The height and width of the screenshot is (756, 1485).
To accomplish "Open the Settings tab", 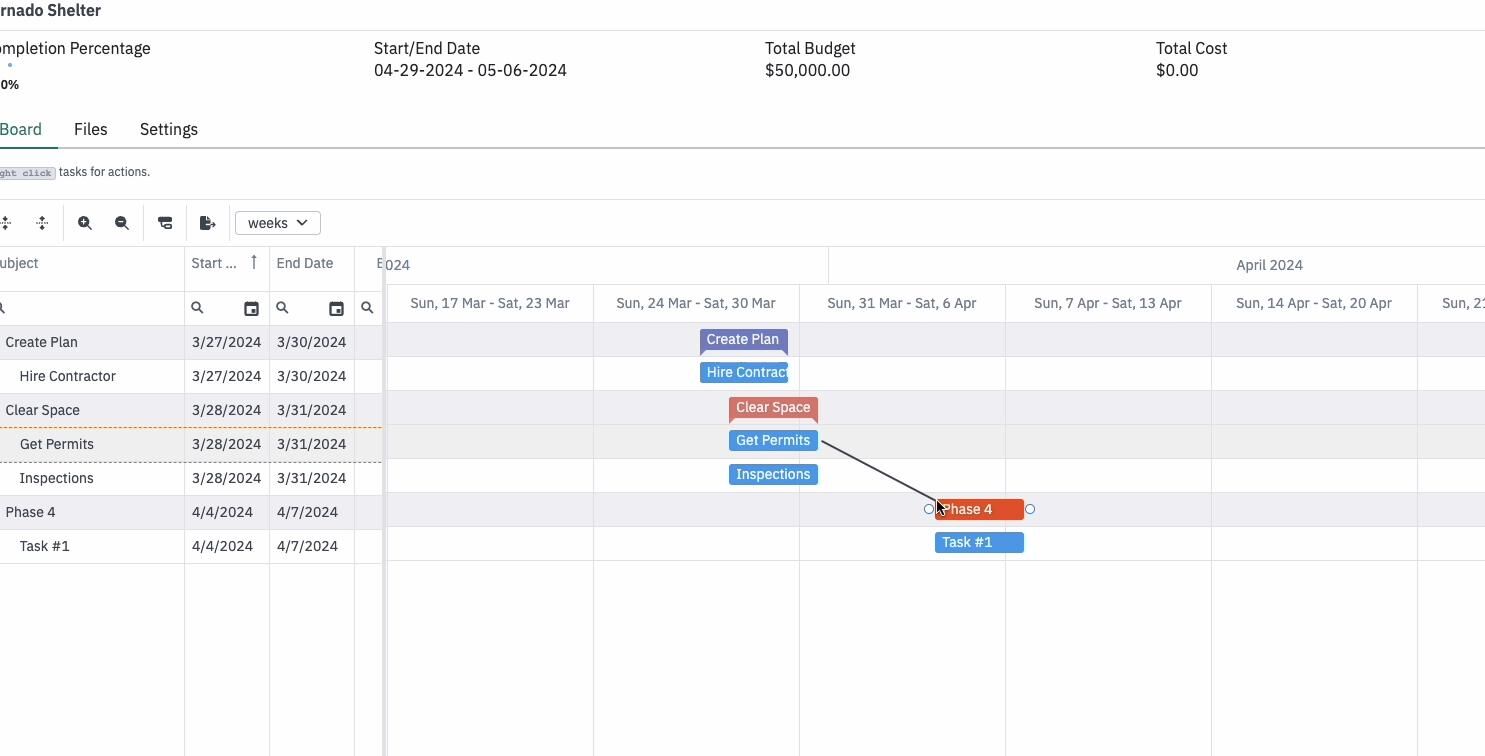I will (x=169, y=129).
